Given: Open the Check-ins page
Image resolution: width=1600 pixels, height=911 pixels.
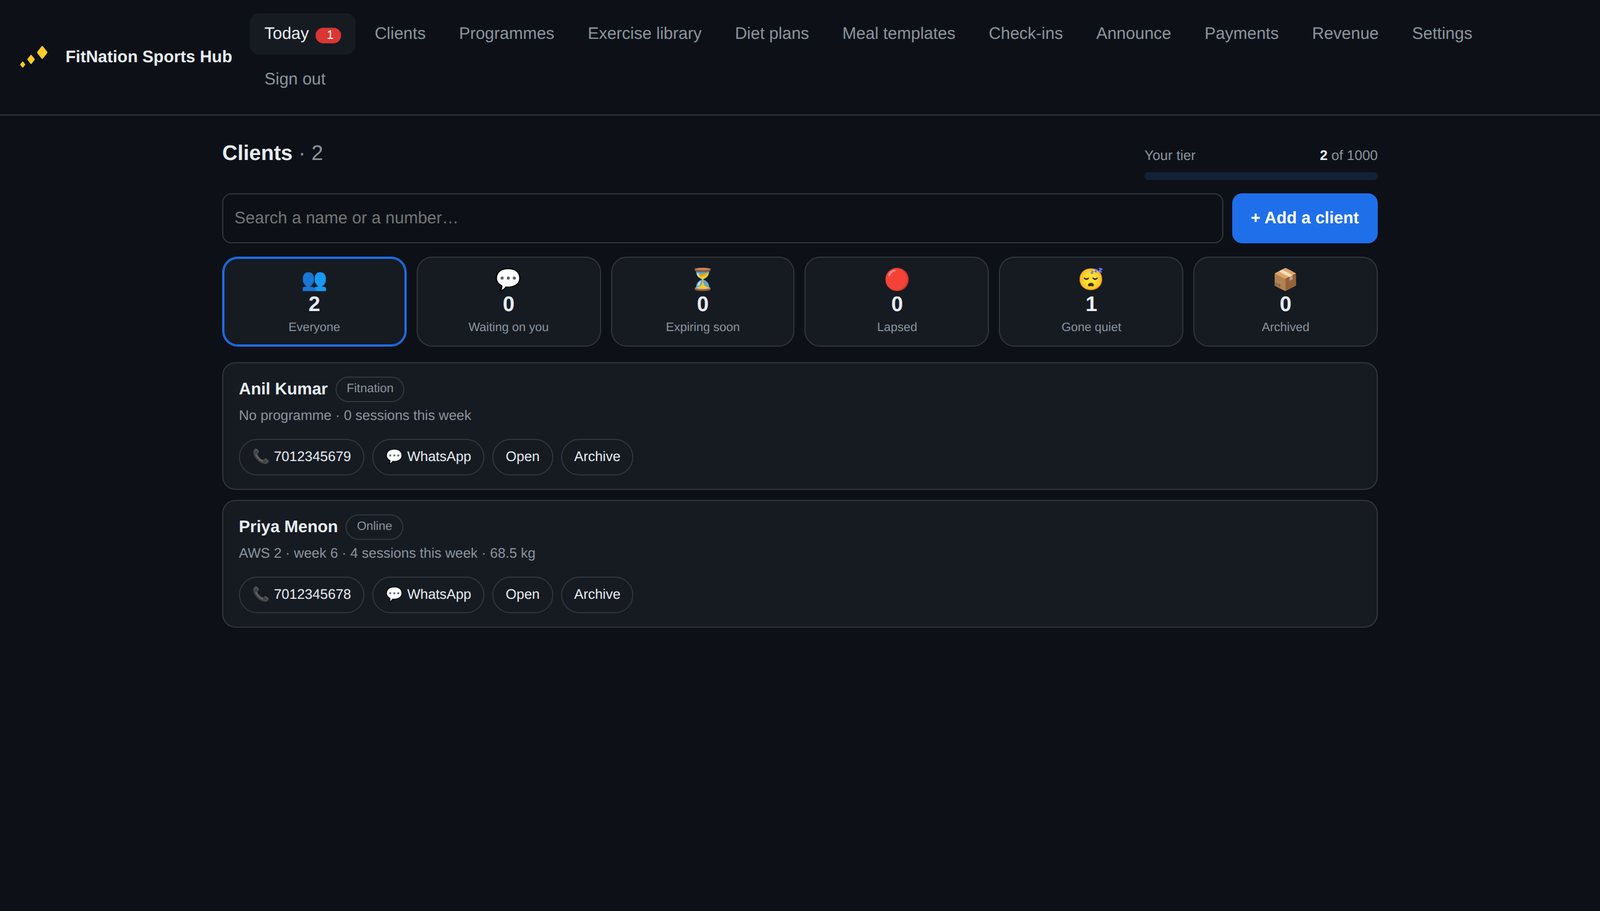Looking at the screenshot, I should (1025, 34).
